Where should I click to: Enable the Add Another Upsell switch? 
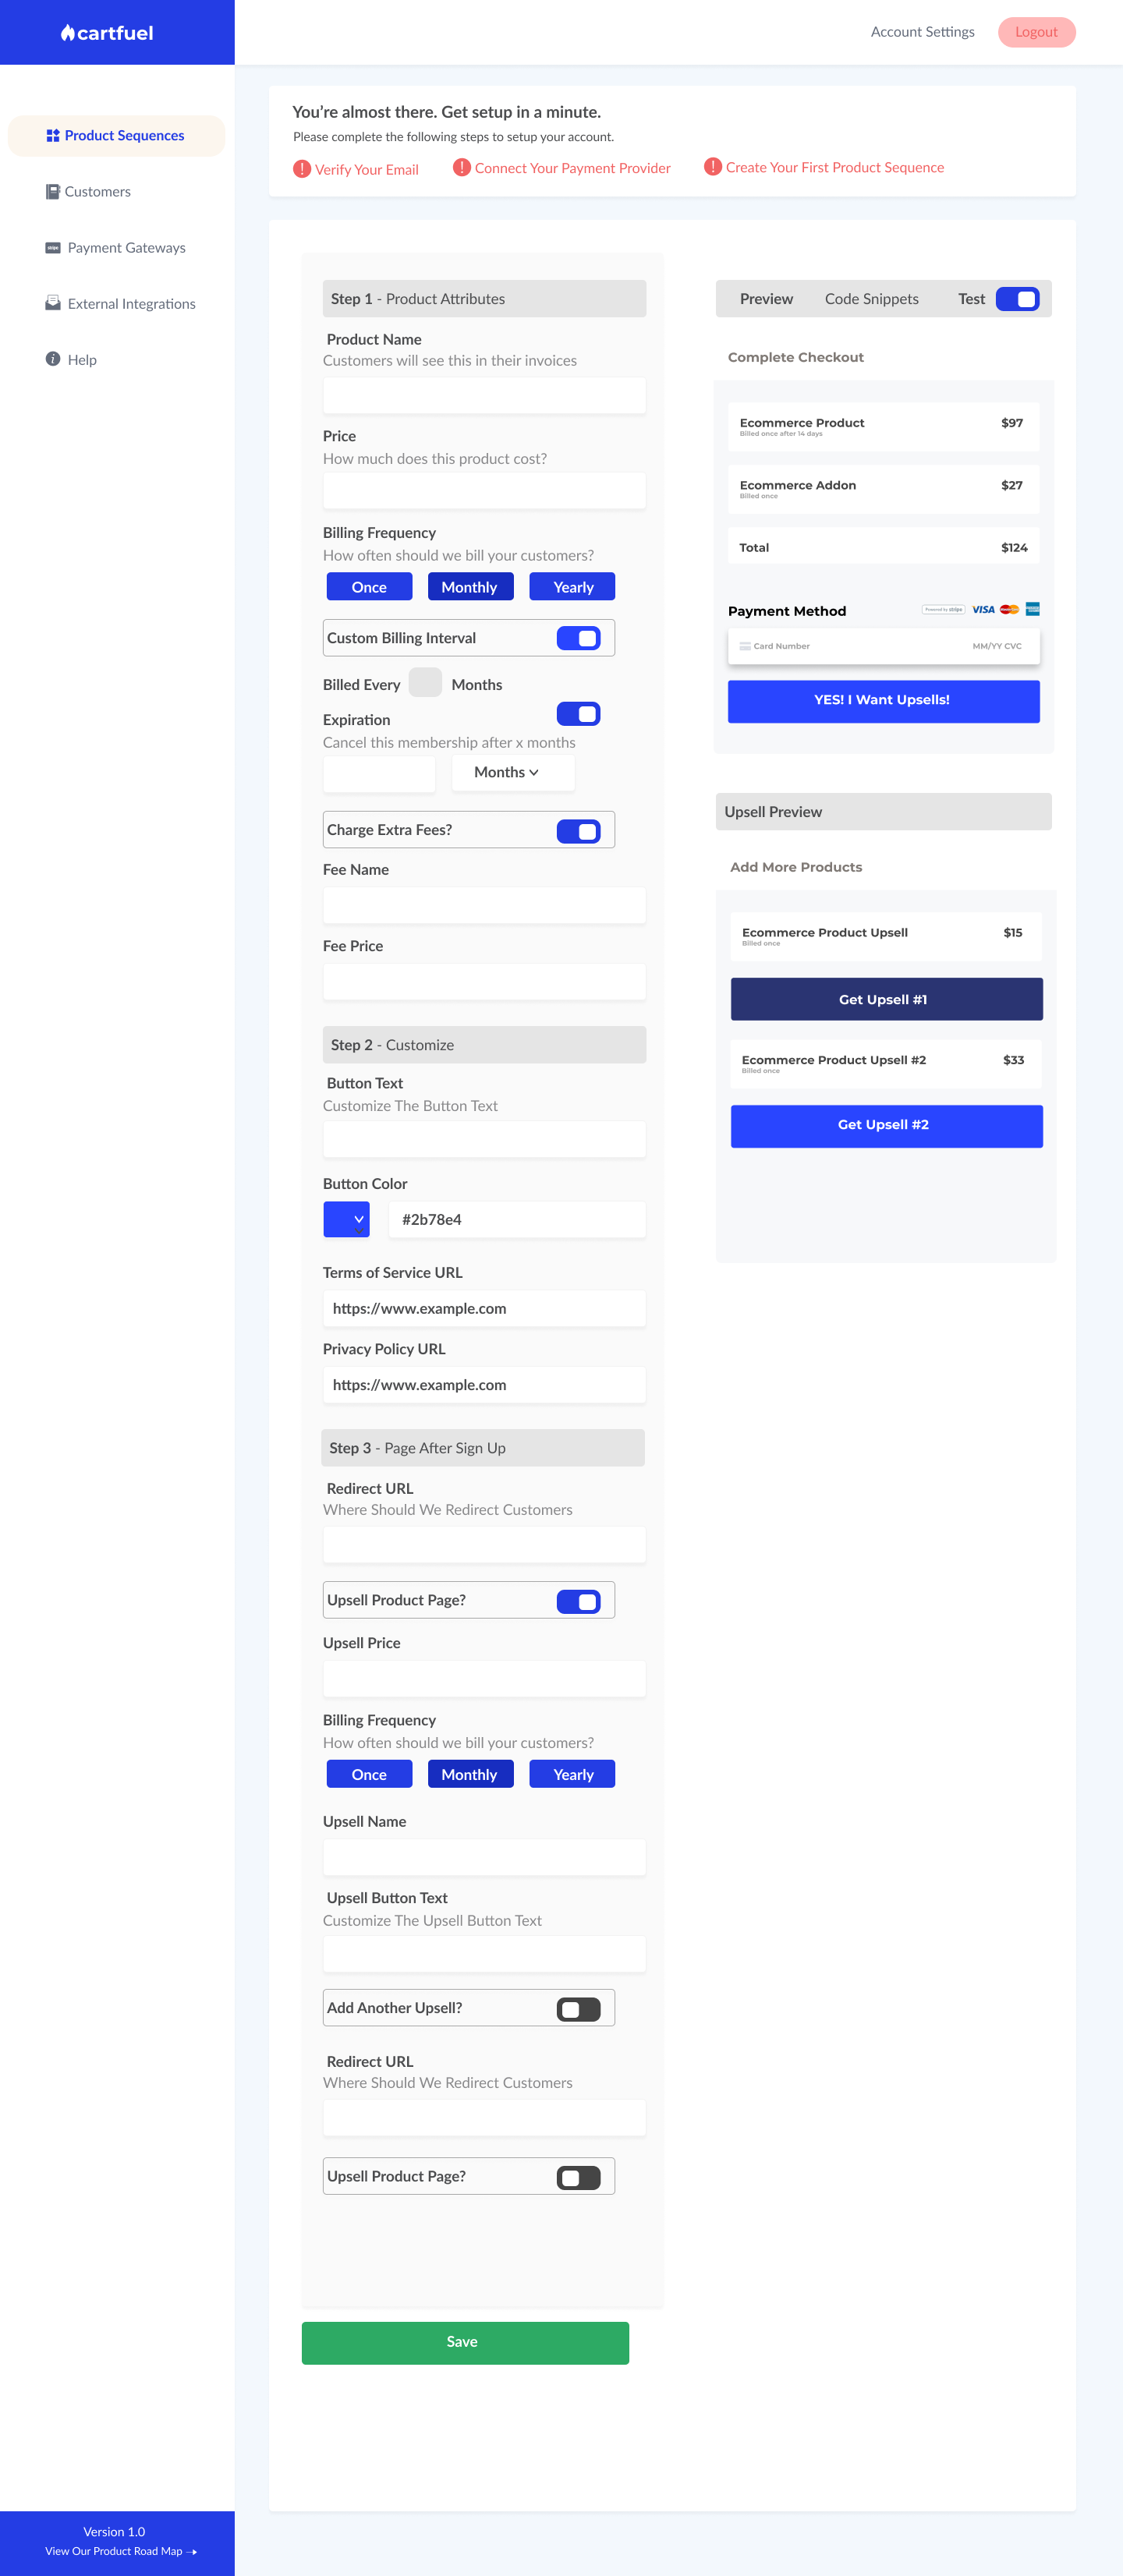(x=578, y=2009)
